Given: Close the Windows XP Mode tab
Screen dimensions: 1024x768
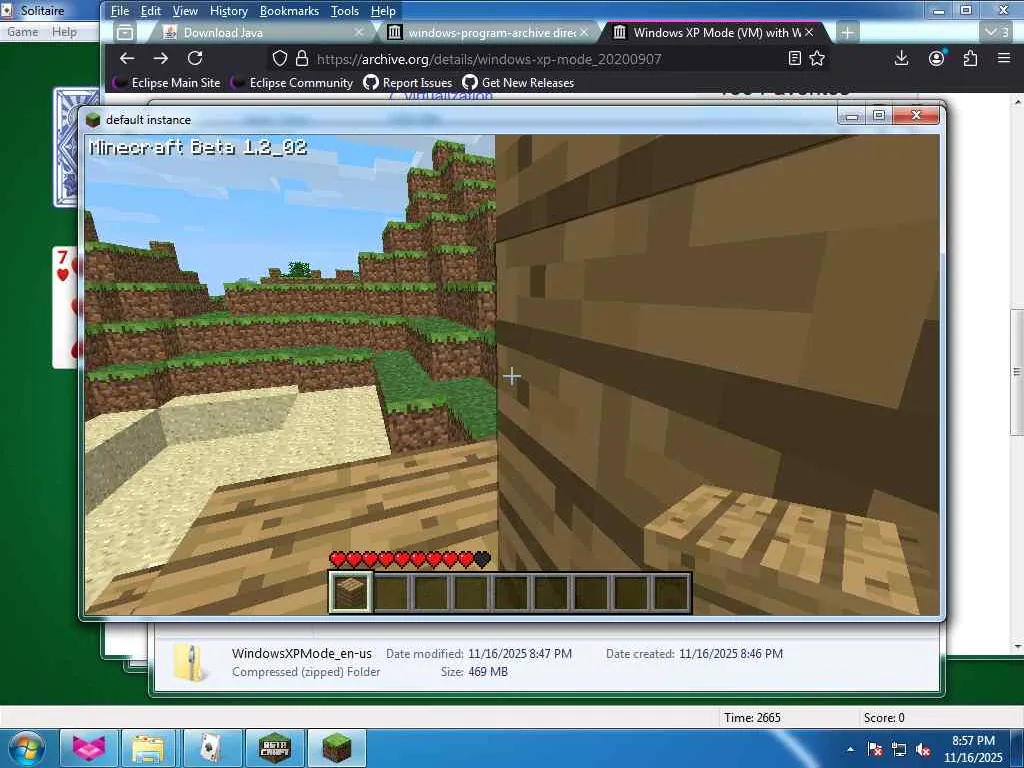Looking at the screenshot, I should point(809,32).
